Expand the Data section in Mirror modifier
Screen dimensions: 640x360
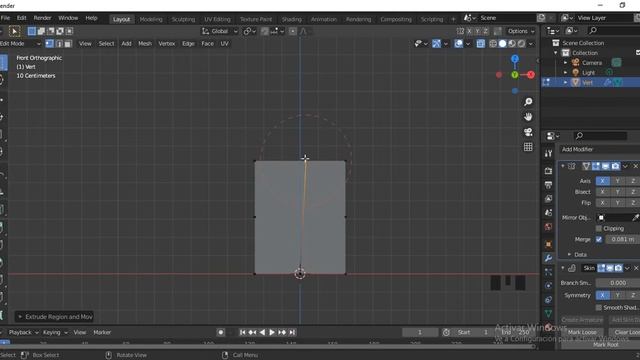click(x=569, y=255)
